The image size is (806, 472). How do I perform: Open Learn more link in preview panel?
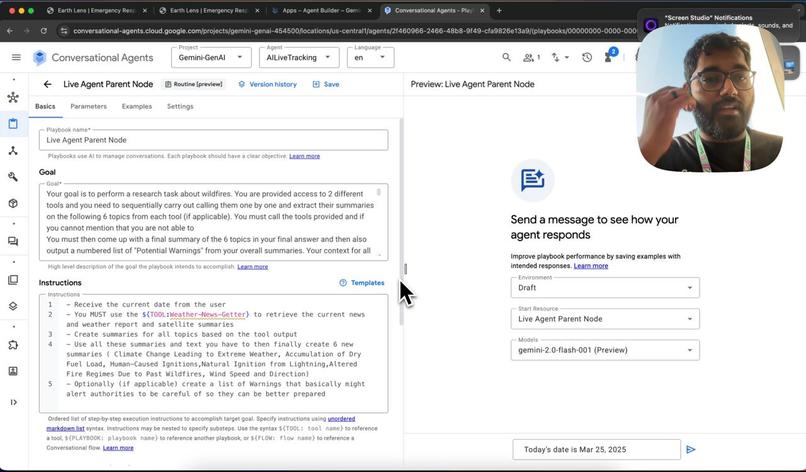tap(591, 266)
